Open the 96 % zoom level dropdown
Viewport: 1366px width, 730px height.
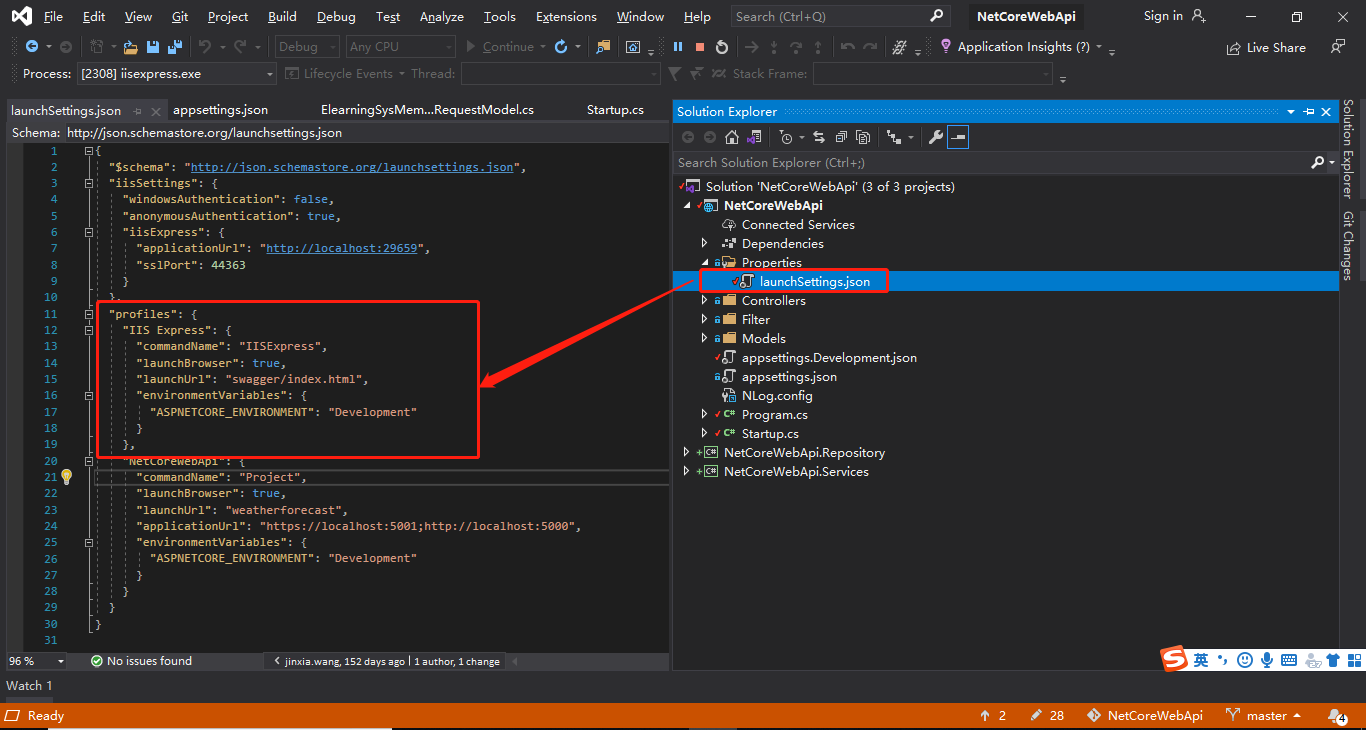pos(60,661)
